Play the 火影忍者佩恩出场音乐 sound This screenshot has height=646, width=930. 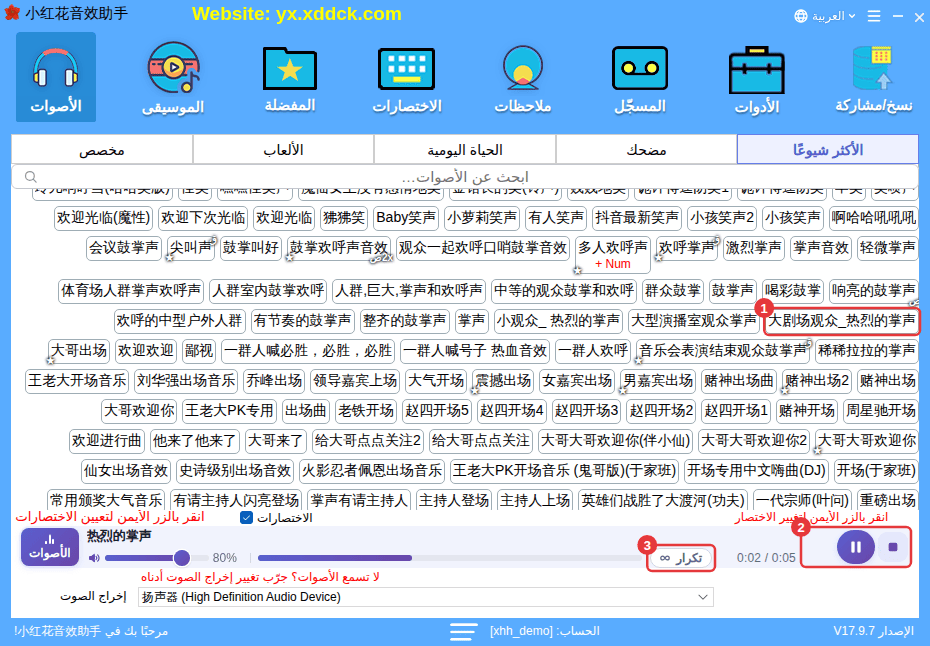tap(372, 471)
